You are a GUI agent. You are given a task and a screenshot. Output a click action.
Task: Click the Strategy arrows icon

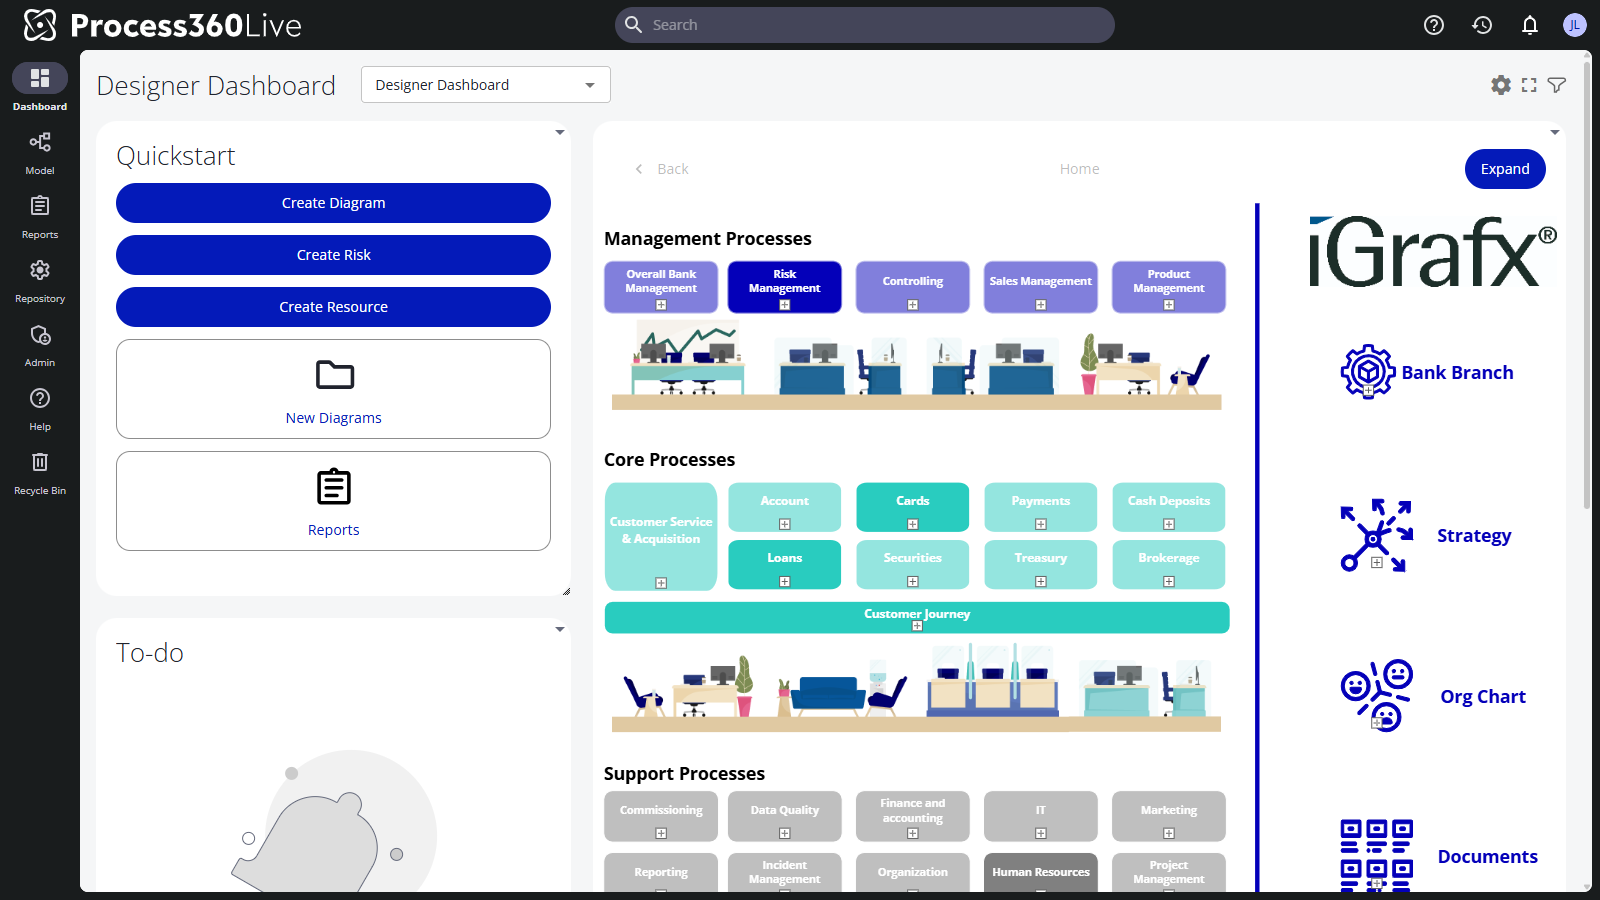coord(1376,536)
